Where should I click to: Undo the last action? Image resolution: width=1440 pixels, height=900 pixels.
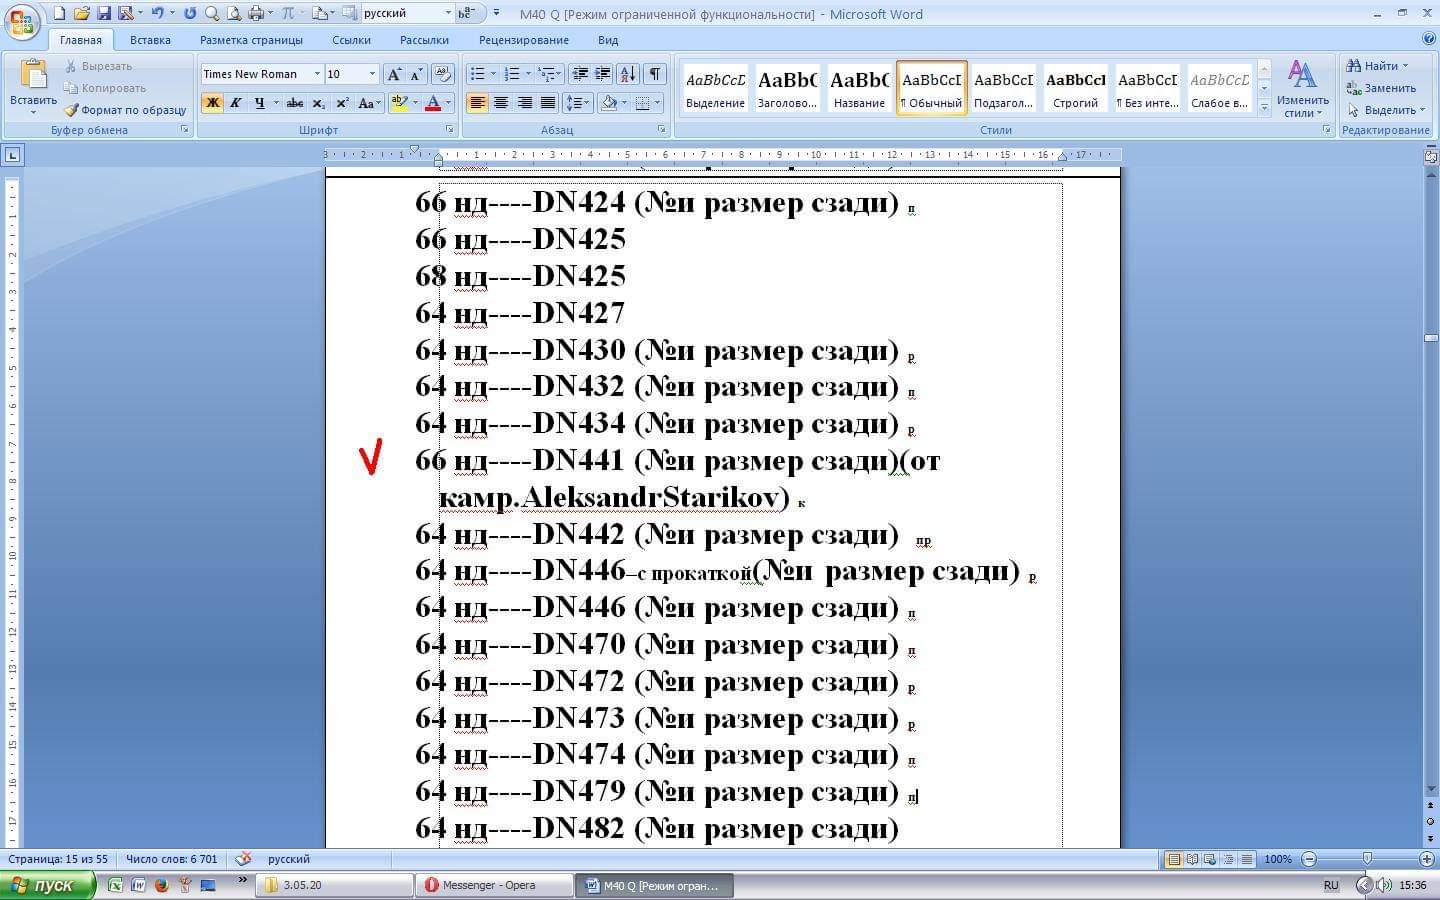click(x=156, y=13)
